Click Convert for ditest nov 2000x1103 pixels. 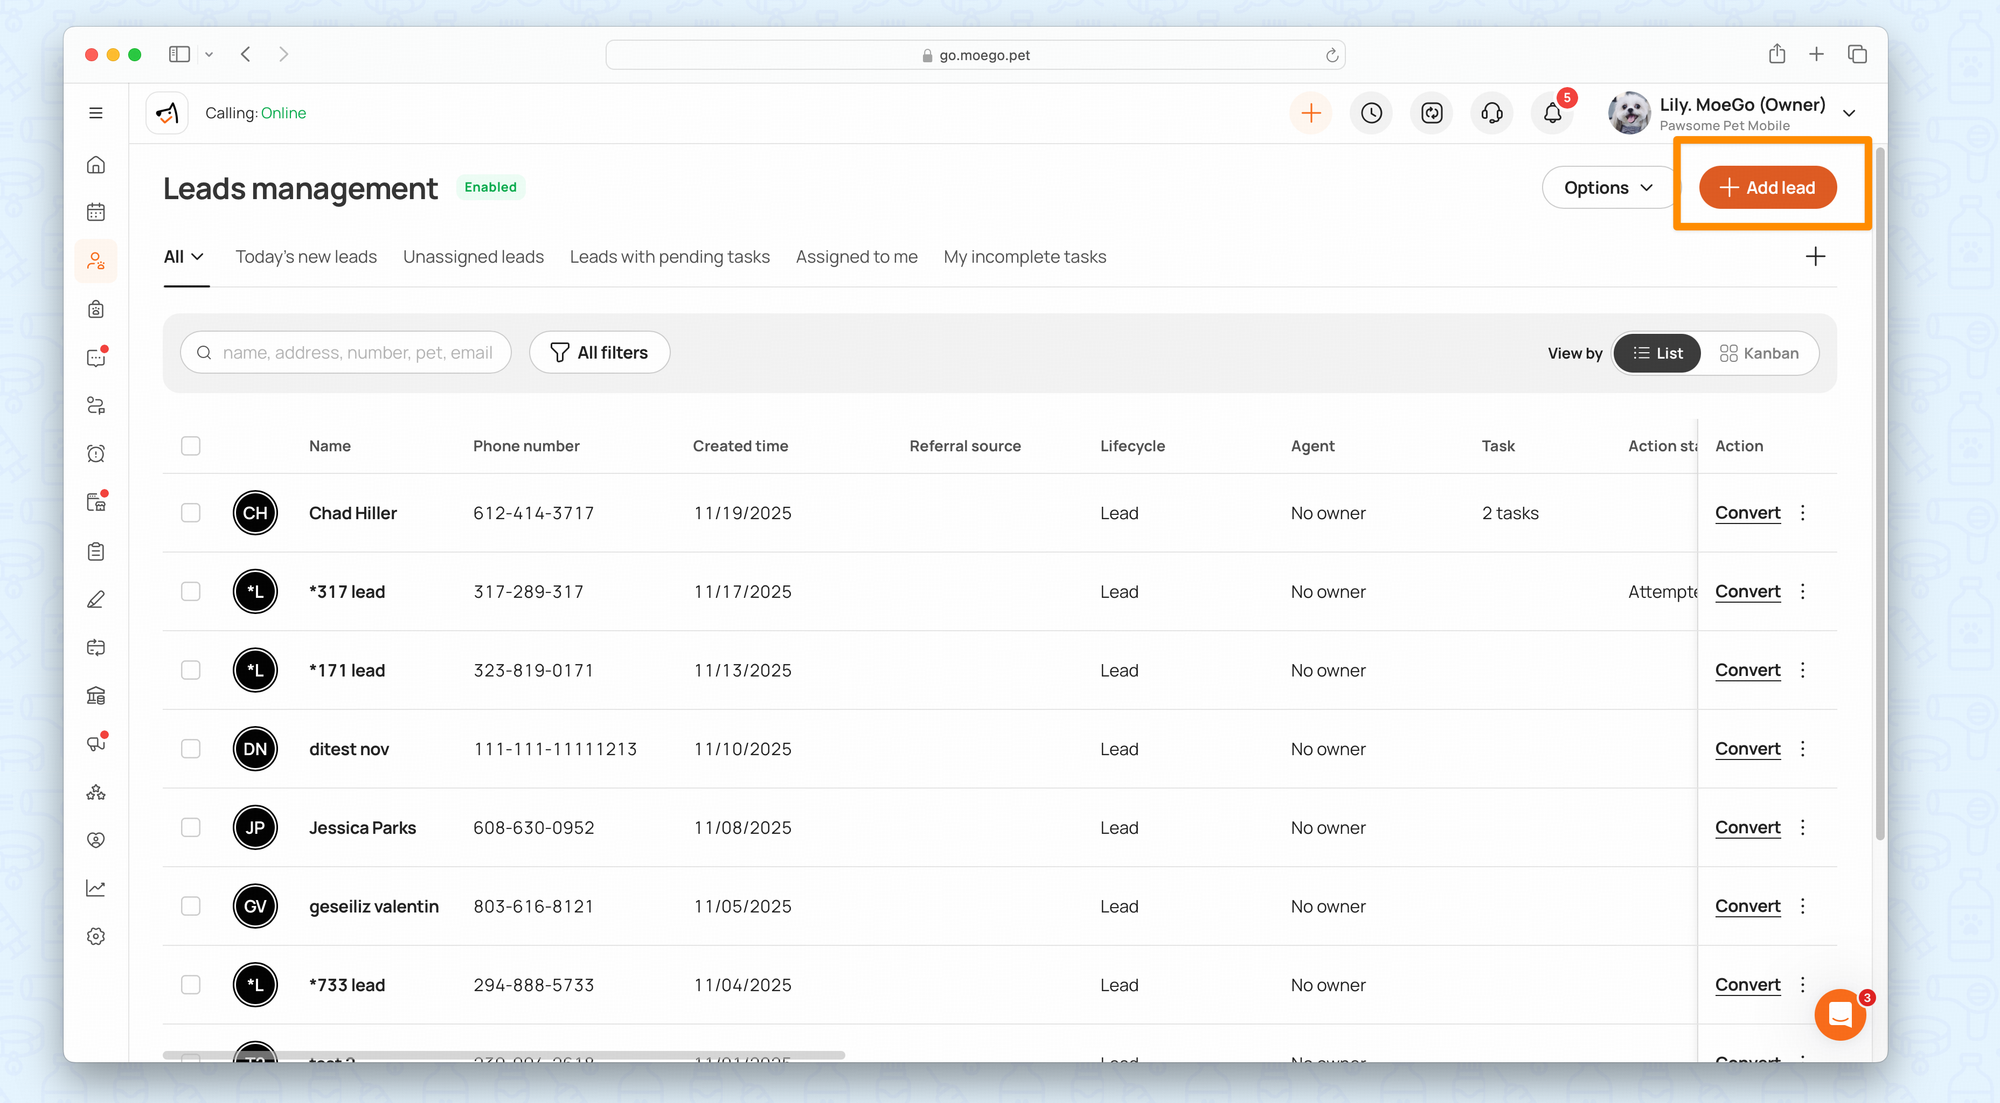(1747, 749)
